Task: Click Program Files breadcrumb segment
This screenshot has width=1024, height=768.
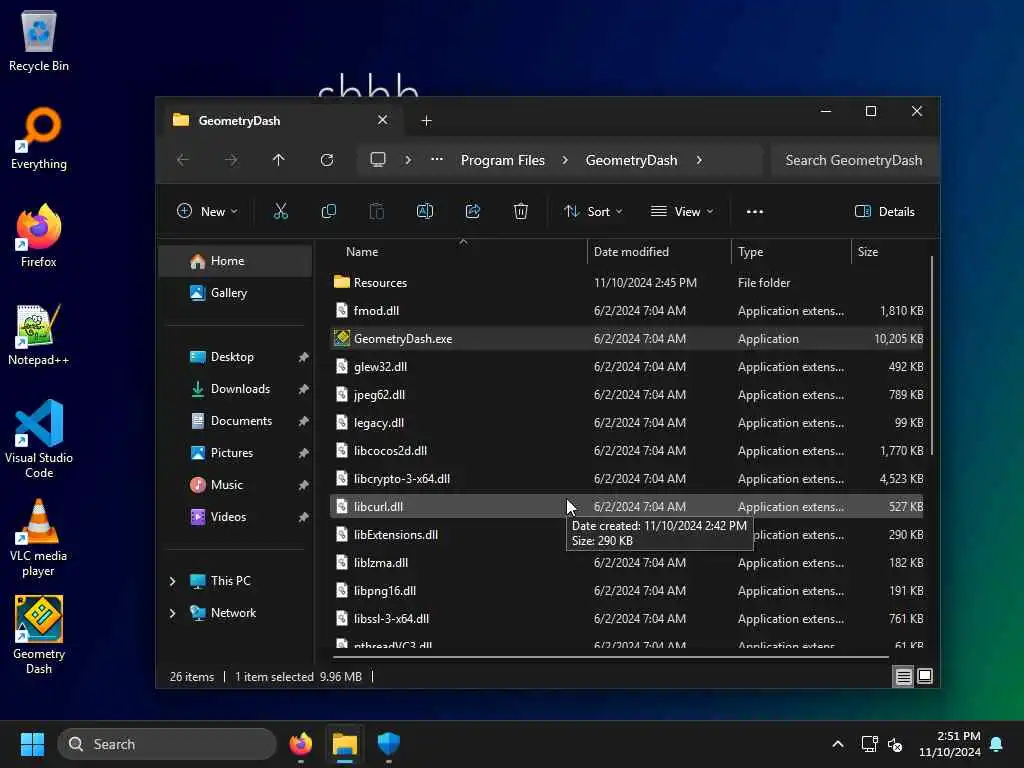Action: pyautogui.click(x=502, y=160)
